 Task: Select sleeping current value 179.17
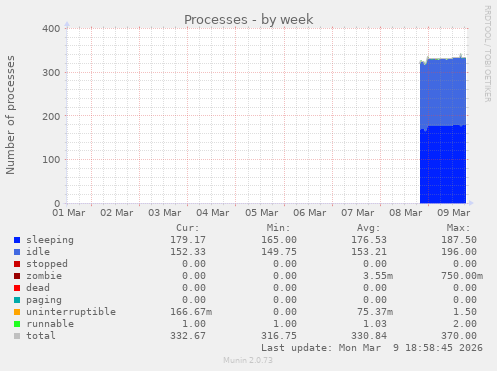[188, 240]
